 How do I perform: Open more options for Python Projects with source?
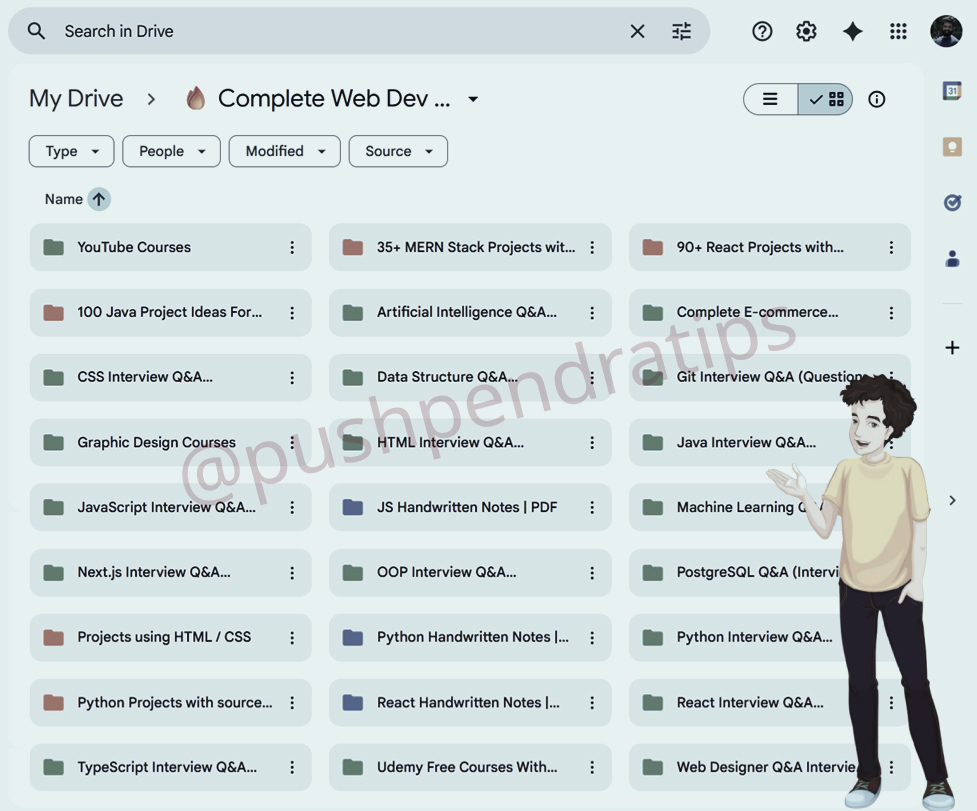(292, 703)
